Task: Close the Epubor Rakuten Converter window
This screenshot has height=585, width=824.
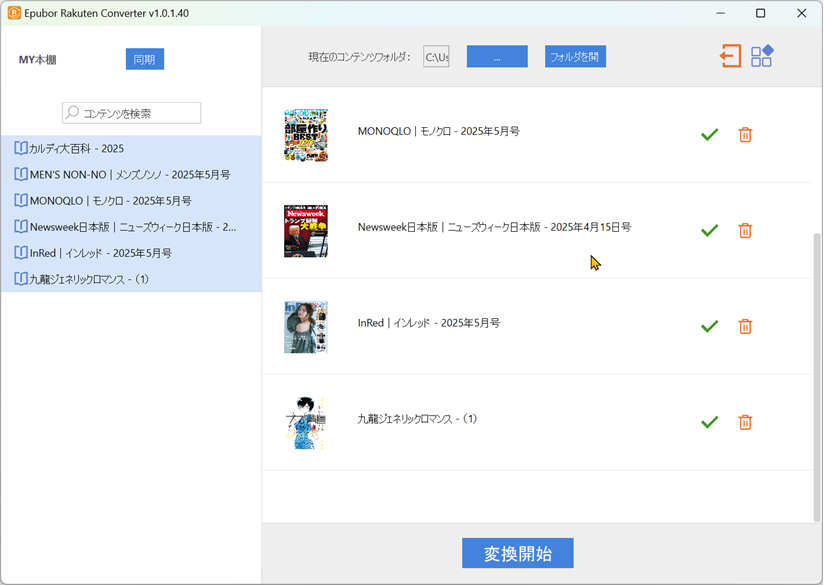Action: [x=801, y=13]
